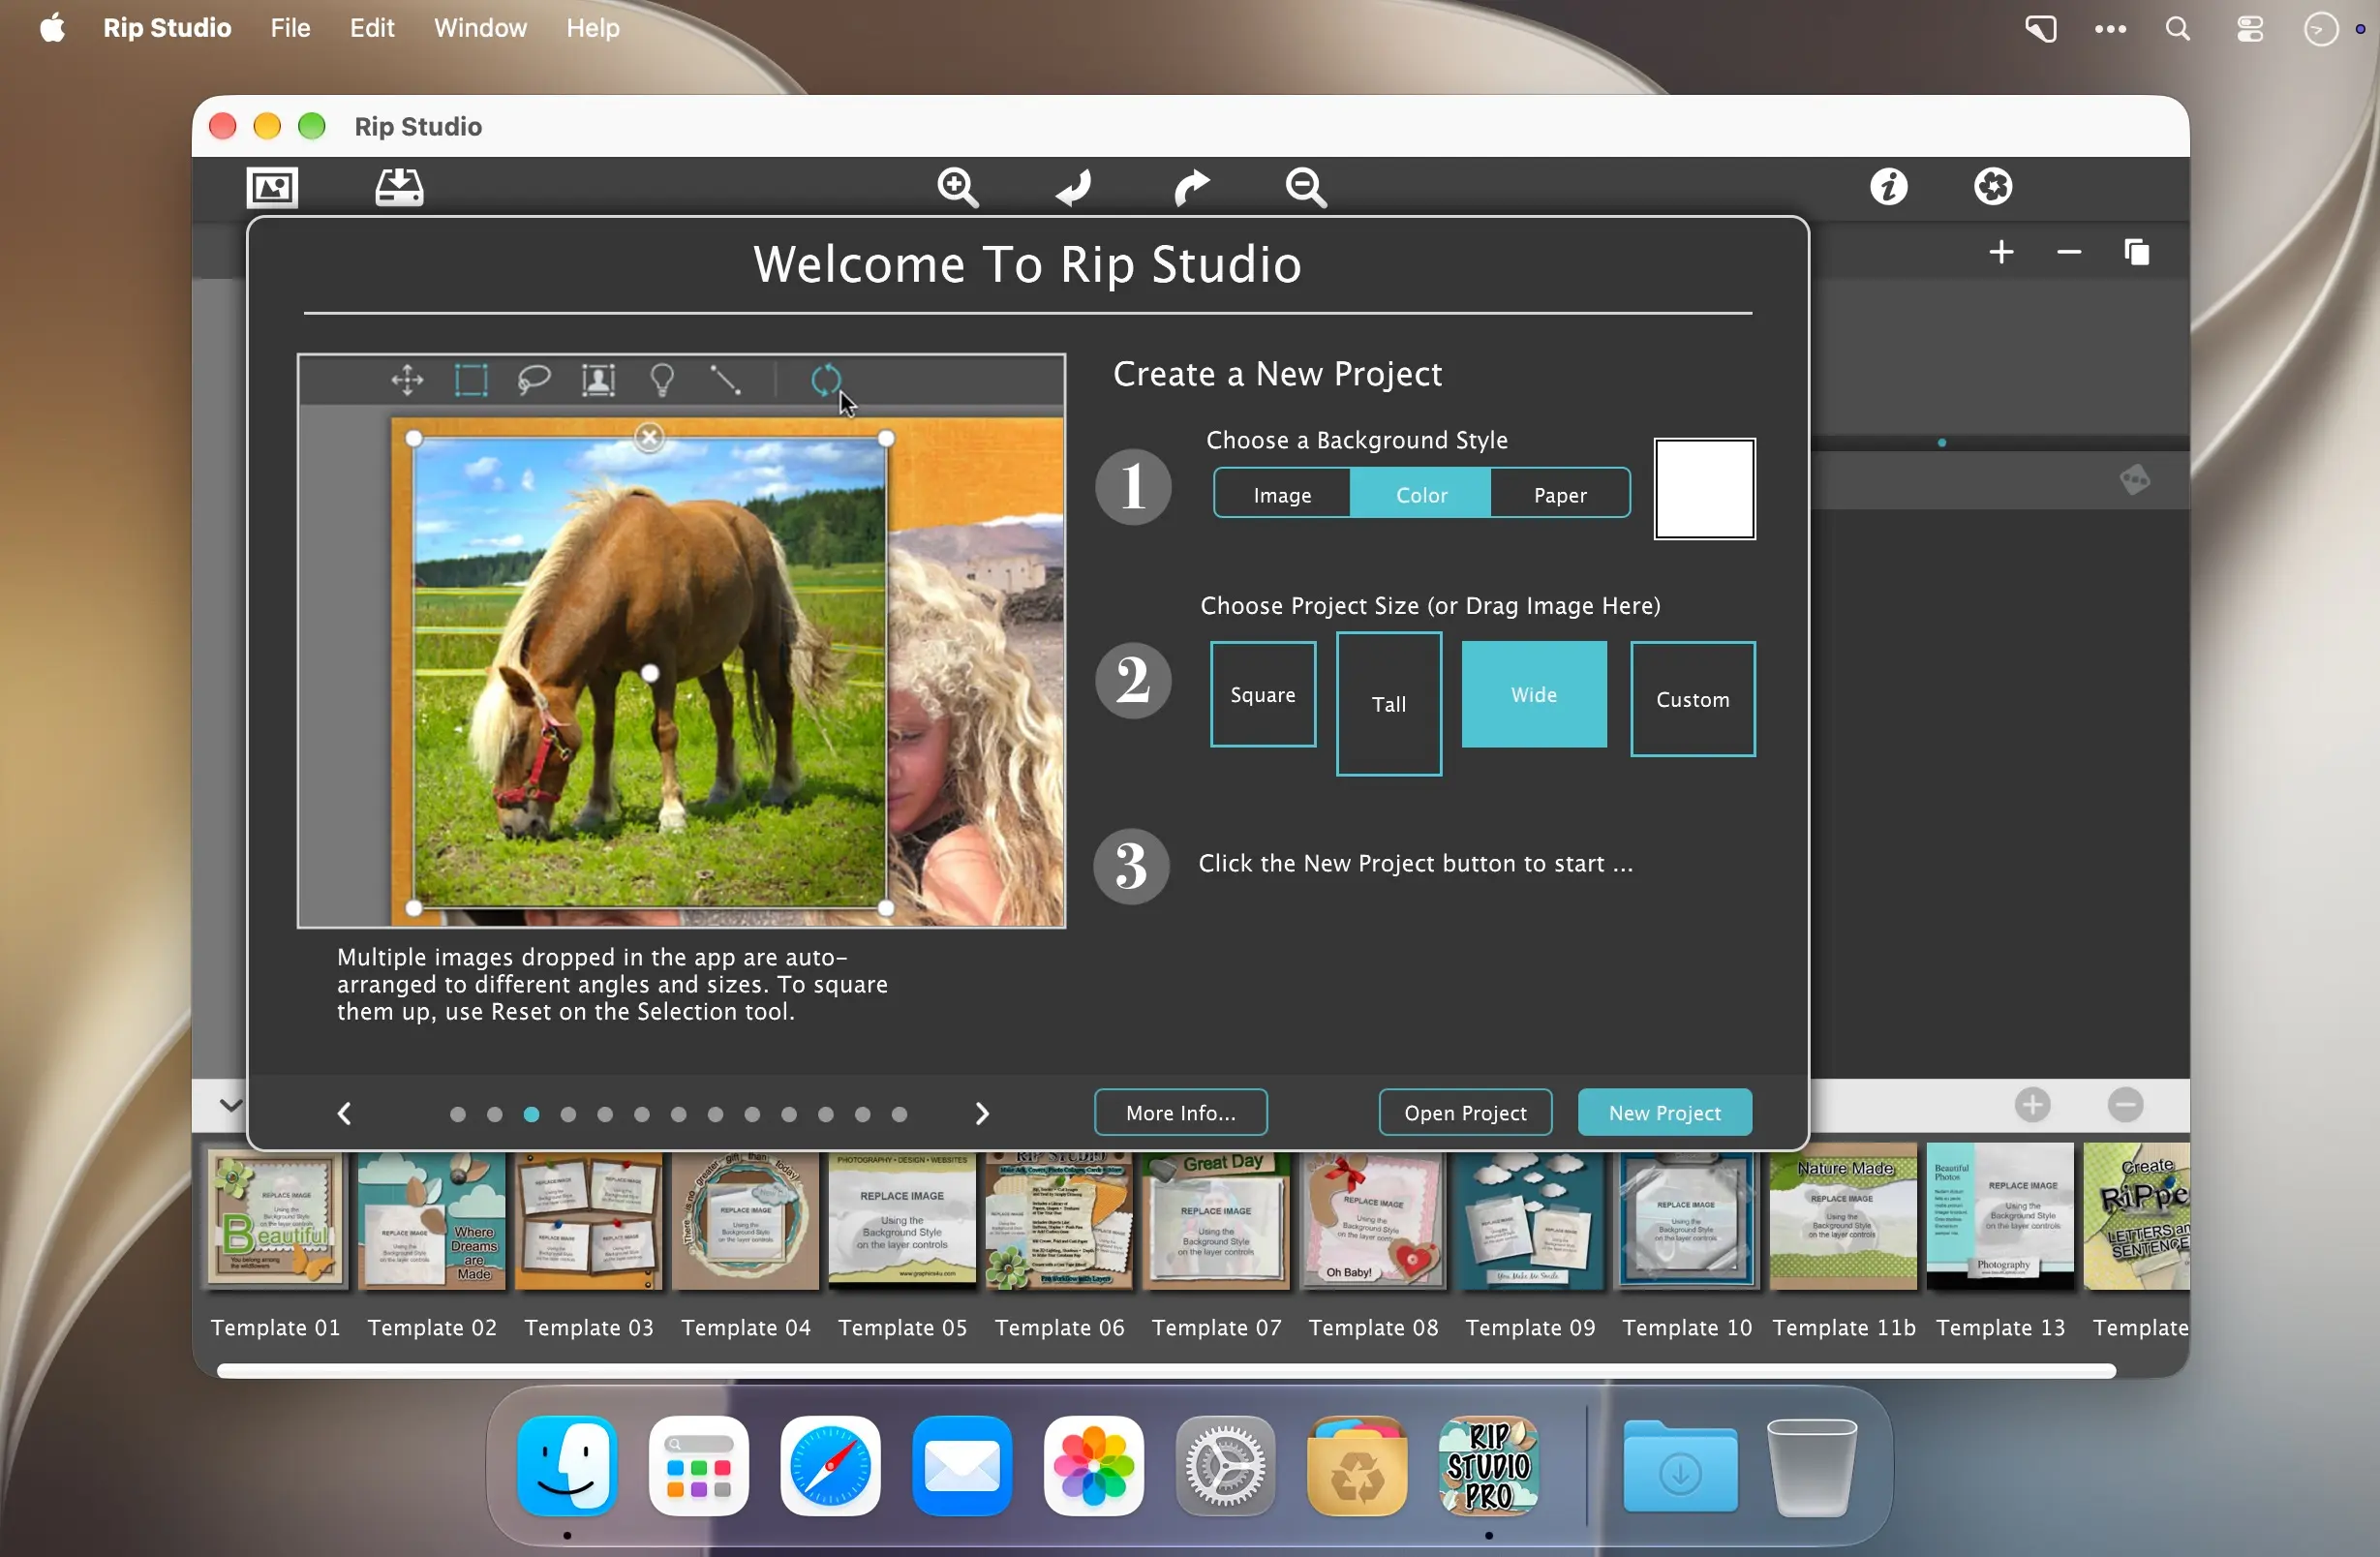Choose Custom project size
Screen dimensions: 2380x1557
tap(1692, 699)
